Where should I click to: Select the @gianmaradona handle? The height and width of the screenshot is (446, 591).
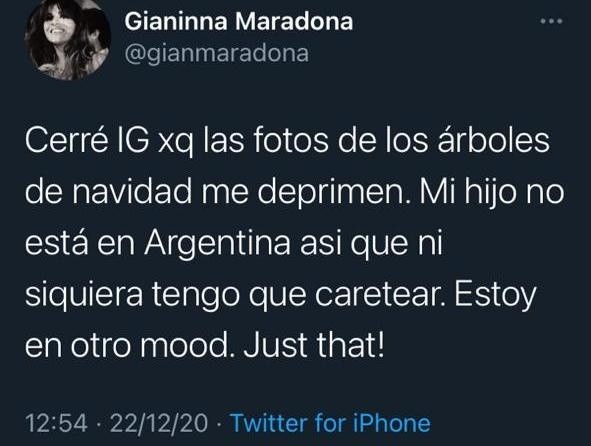[x=217, y=54]
